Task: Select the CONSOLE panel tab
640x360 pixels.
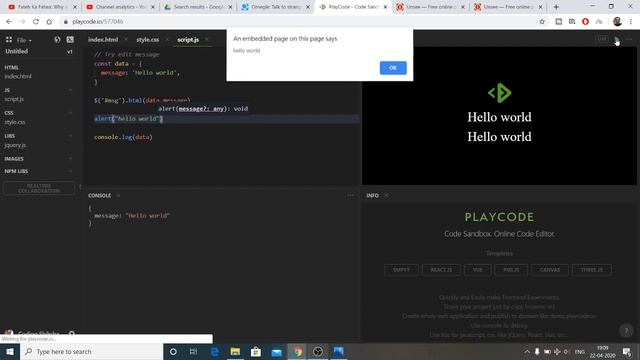Action: [x=100, y=196]
